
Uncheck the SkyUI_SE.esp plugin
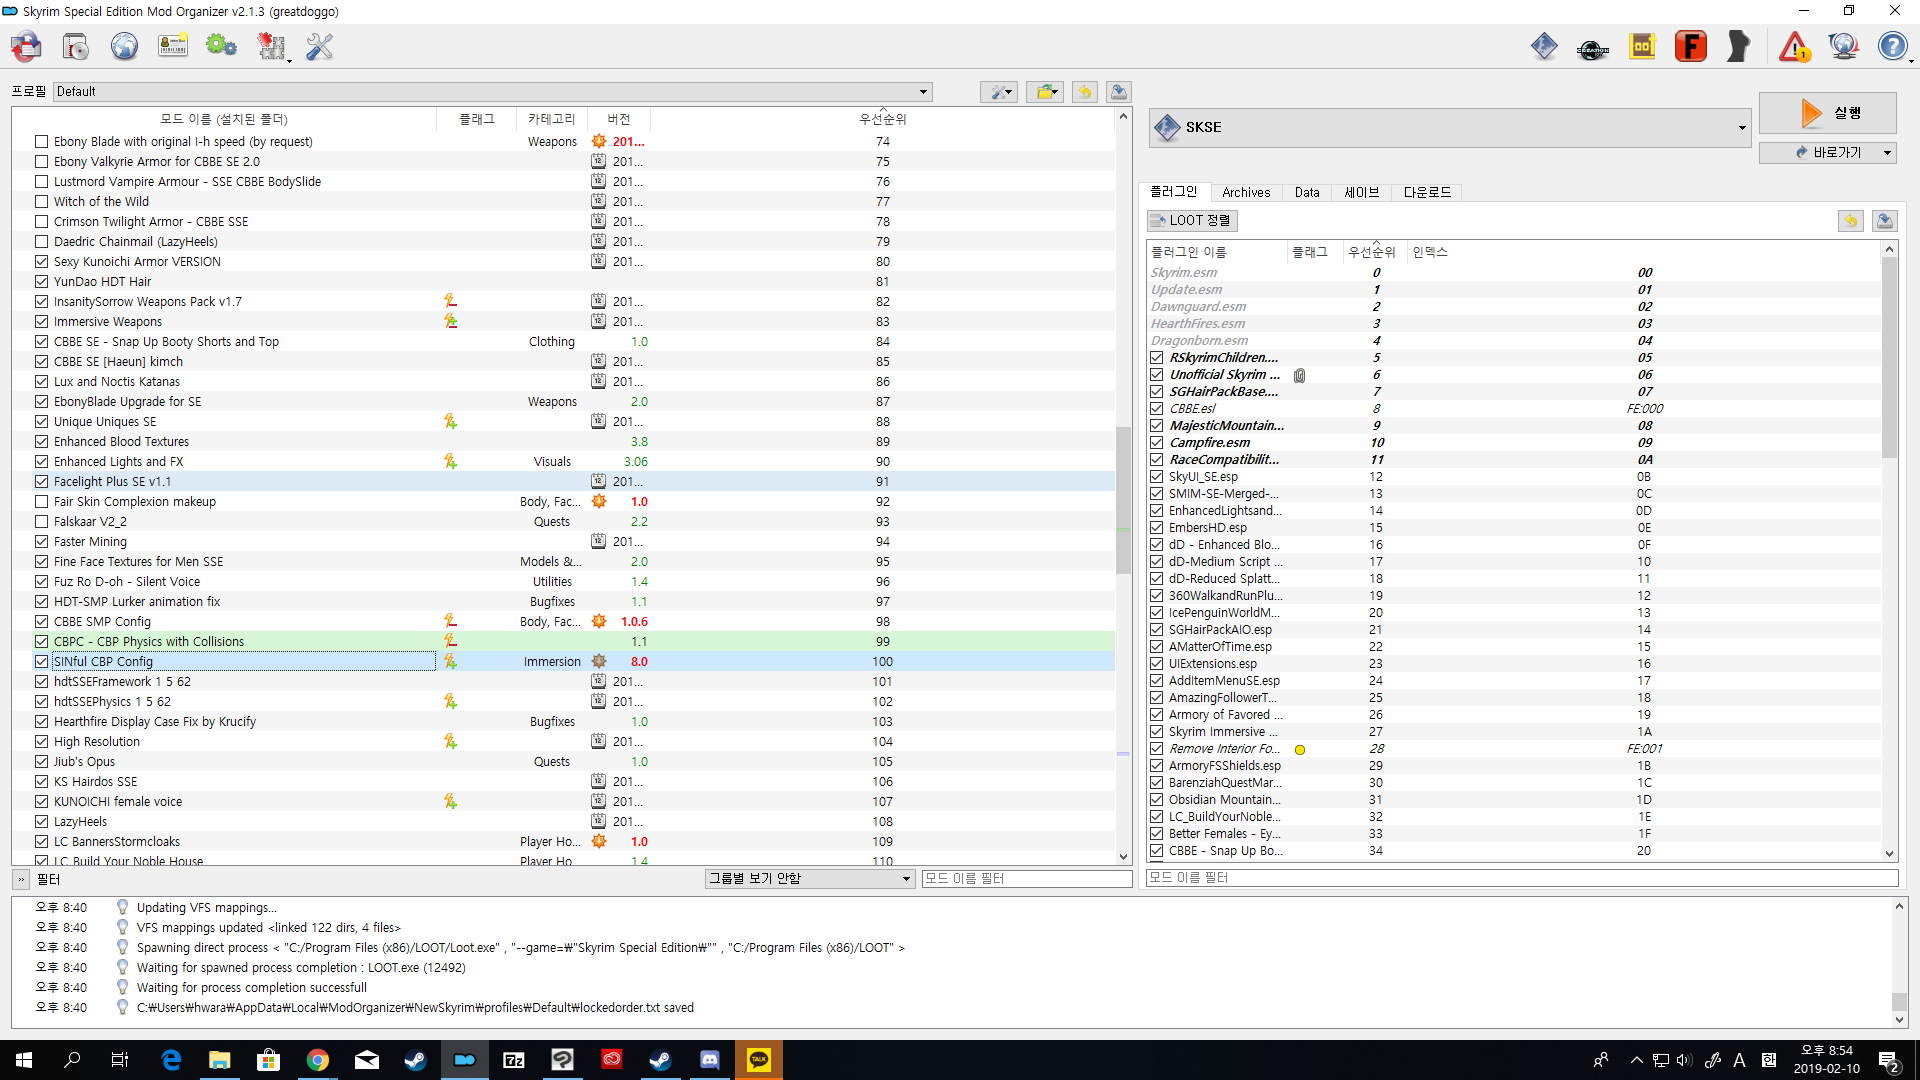click(x=1157, y=477)
